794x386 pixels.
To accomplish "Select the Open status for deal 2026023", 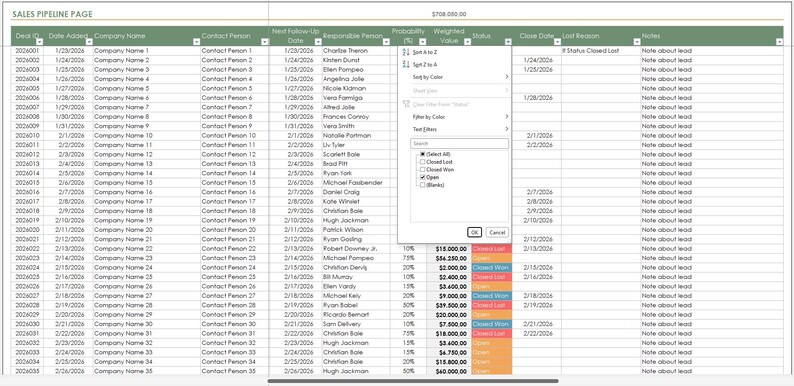I will 492,258.
